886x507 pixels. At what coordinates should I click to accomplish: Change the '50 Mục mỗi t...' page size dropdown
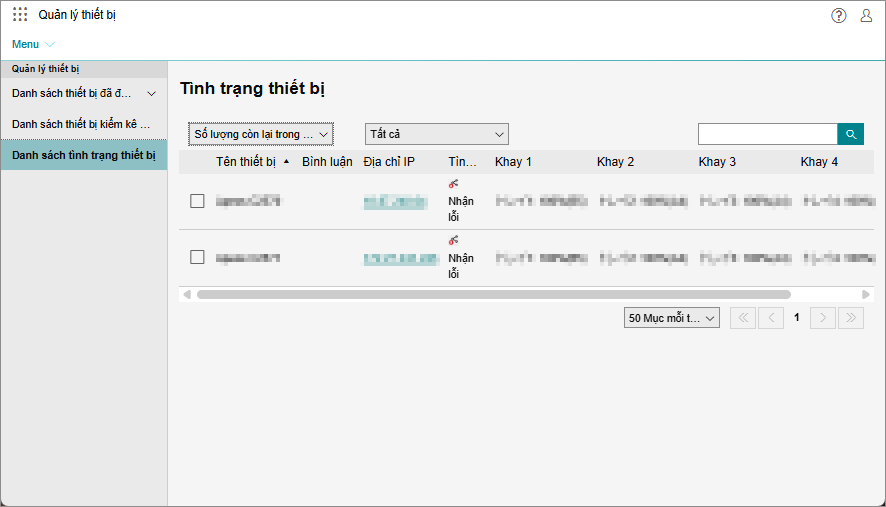(671, 318)
